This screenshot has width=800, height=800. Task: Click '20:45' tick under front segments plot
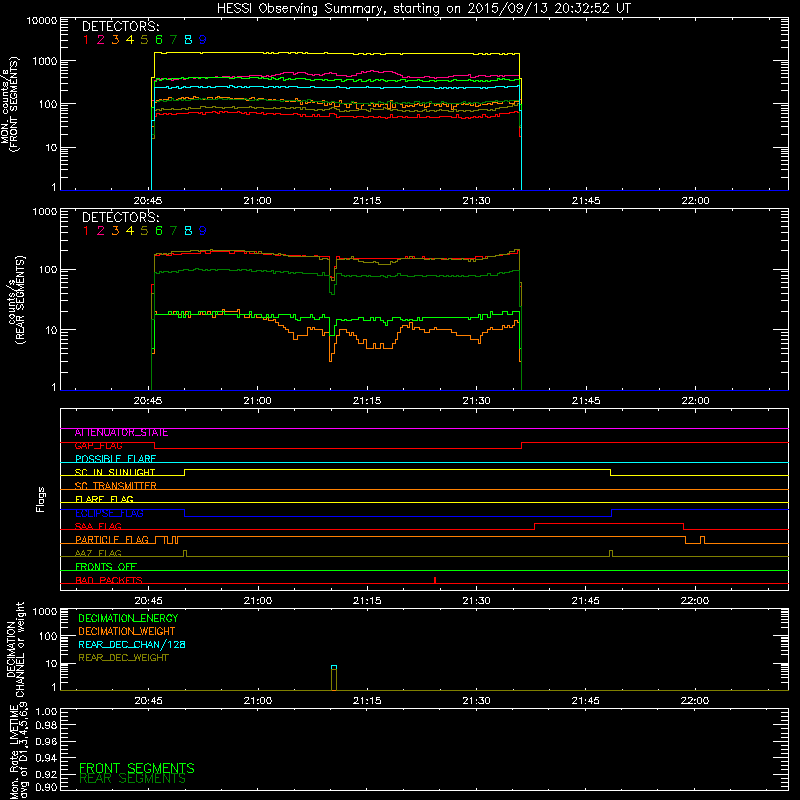pyautogui.click(x=148, y=201)
